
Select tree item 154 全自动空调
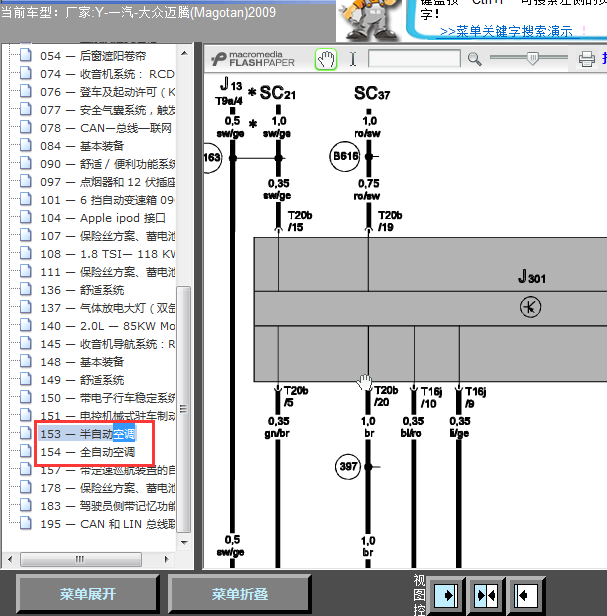[x=88, y=452]
